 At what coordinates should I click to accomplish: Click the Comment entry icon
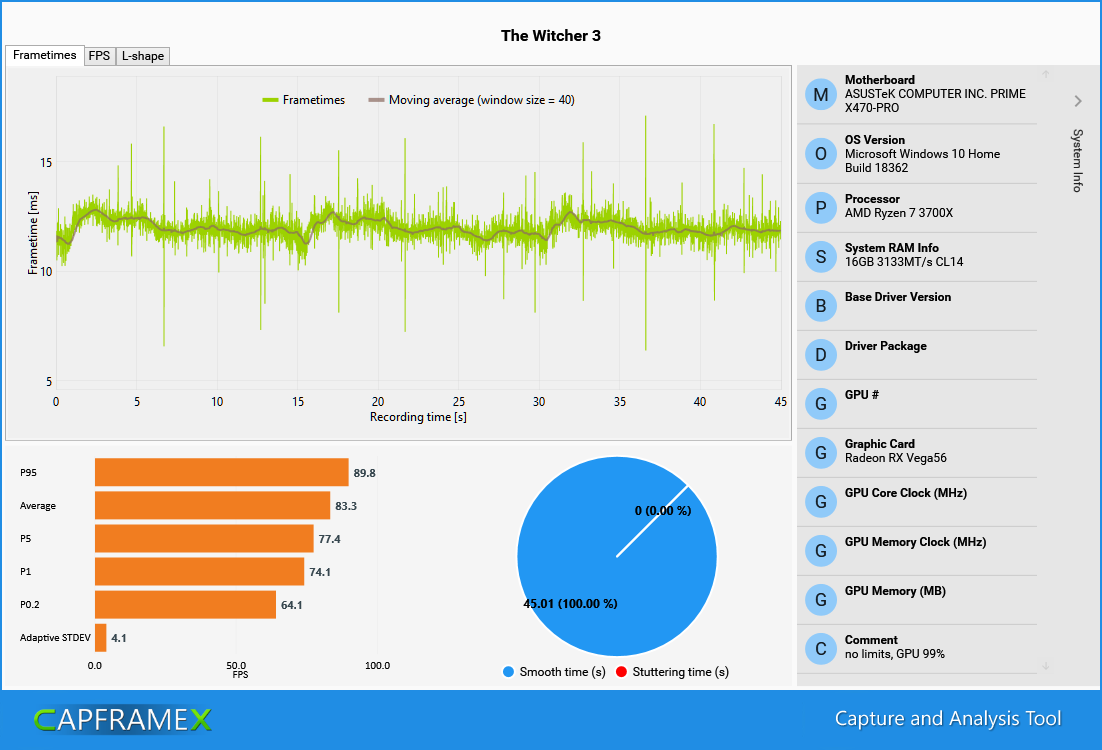tap(820, 648)
